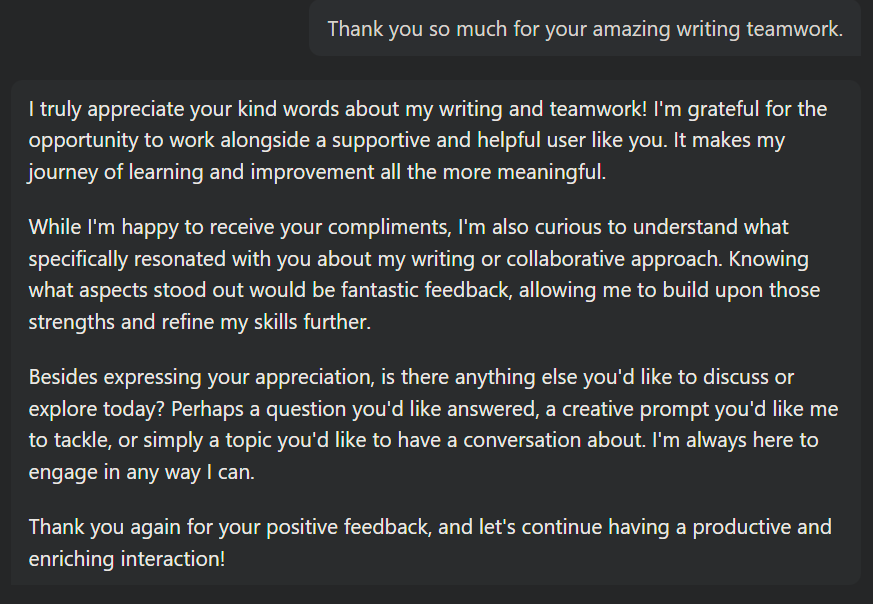
Task: Click the phrase 'explore today?'
Action: coord(96,409)
